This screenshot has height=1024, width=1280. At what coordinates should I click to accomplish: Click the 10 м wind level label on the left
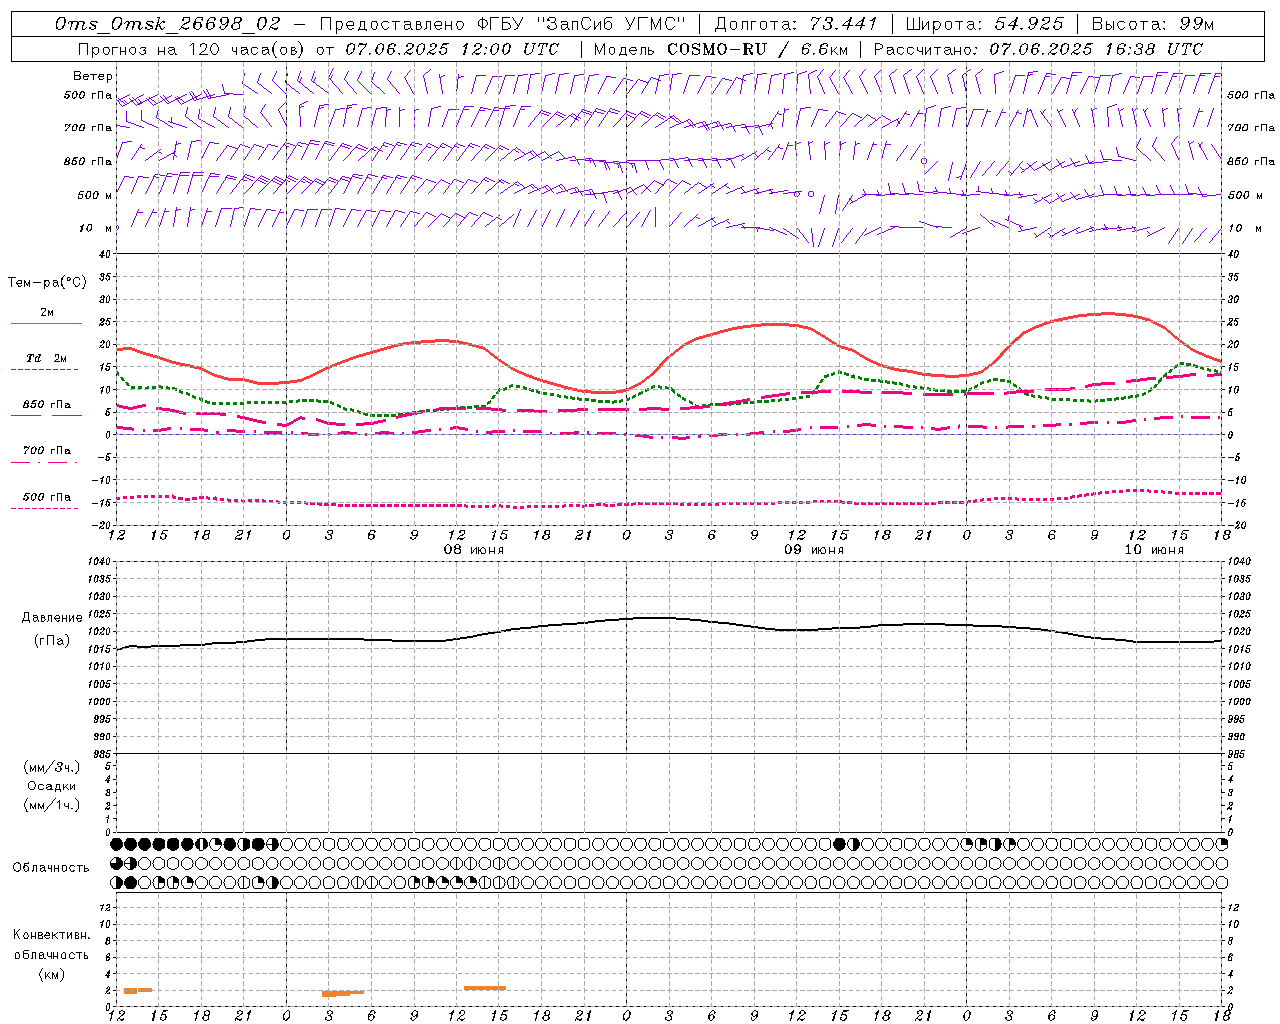[x=95, y=228]
